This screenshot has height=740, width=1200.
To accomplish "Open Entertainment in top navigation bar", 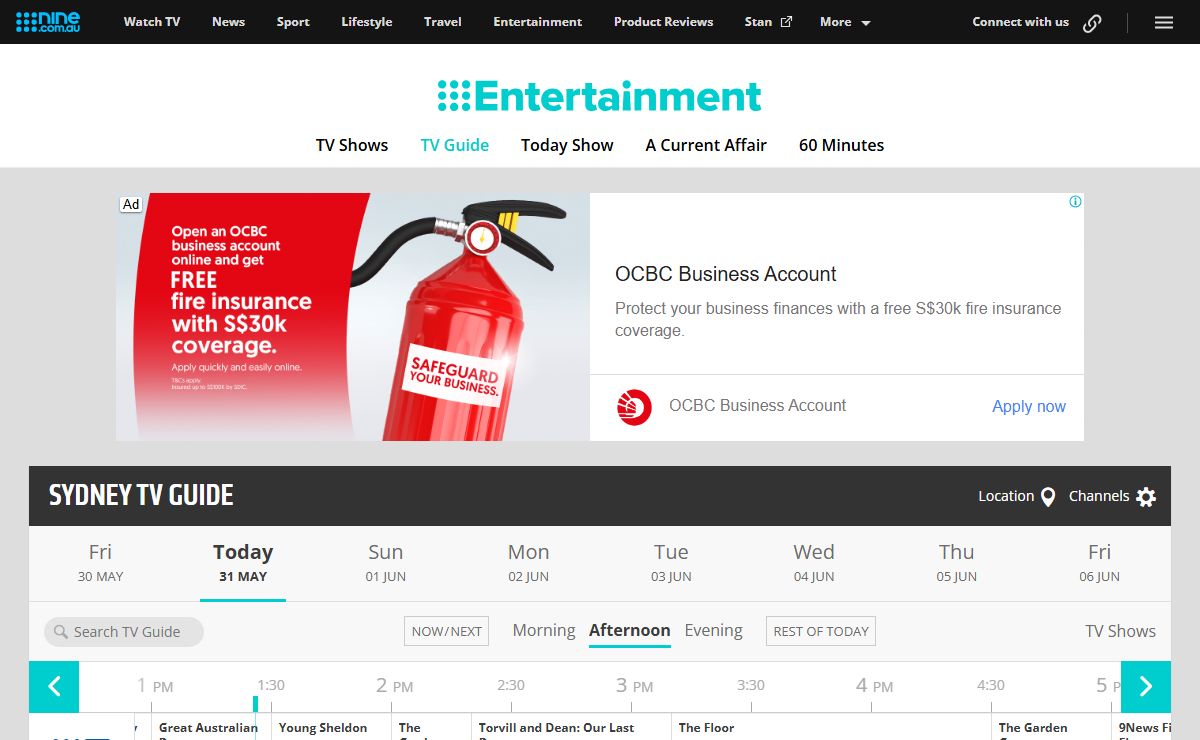I will pos(537,22).
